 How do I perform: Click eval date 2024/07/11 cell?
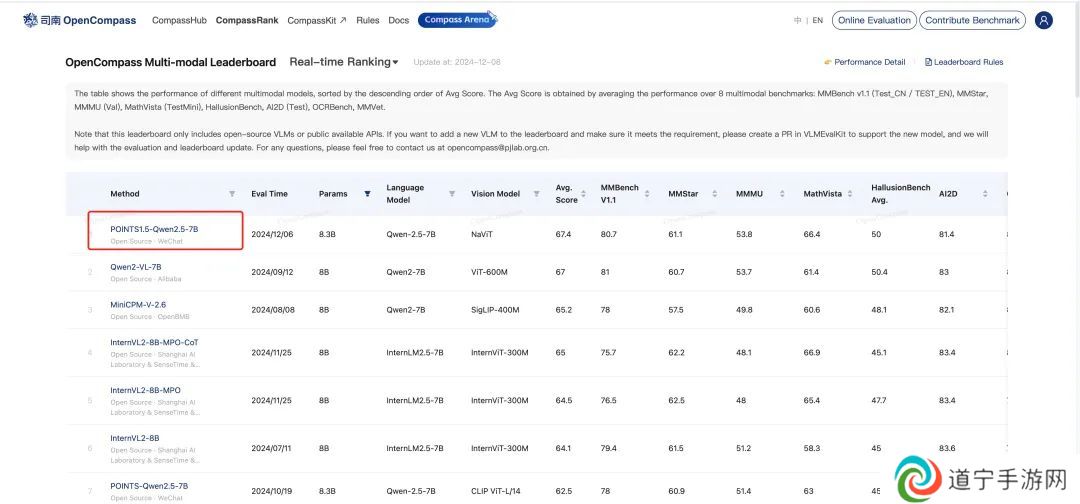(x=273, y=449)
